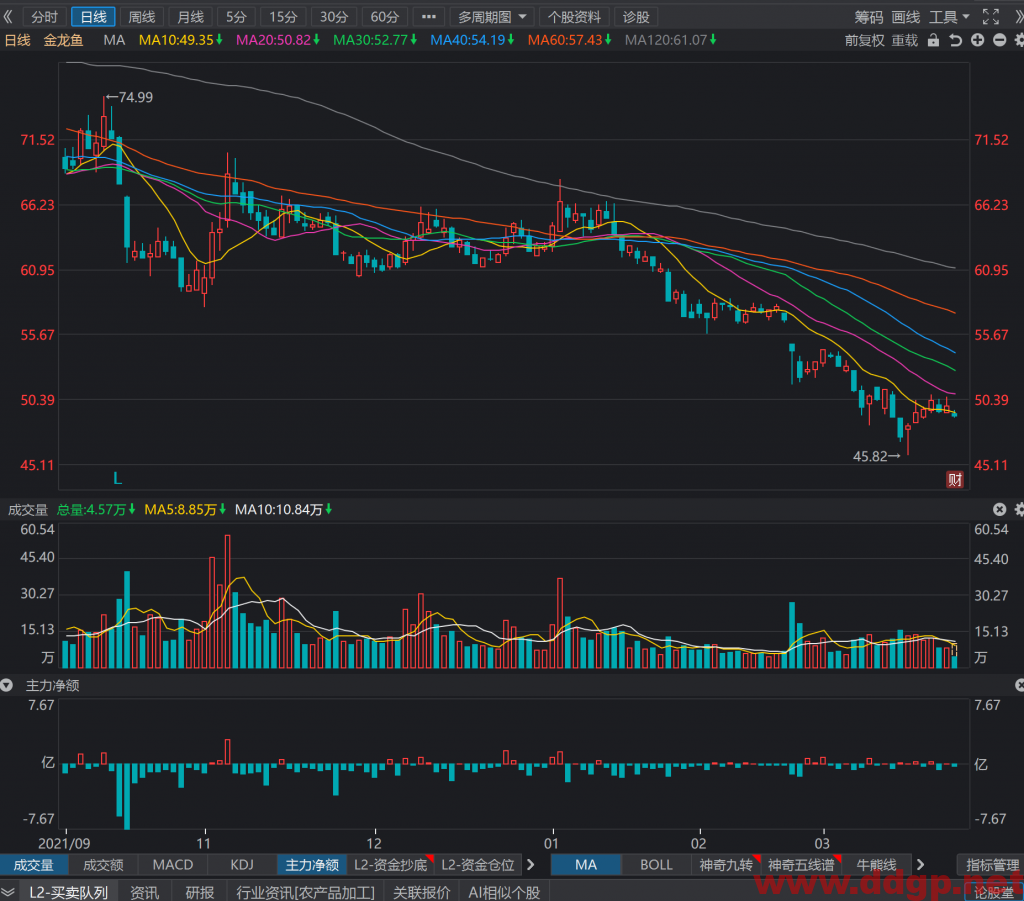Click 重载 to reload chart data
This screenshot has height=901, width=1024.
(905, 40)
